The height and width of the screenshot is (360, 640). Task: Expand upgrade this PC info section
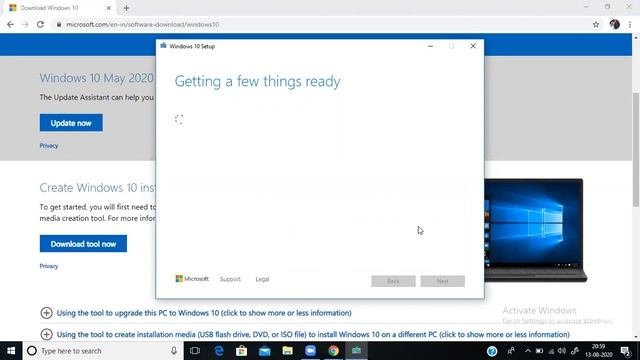[x=47, y=313]
